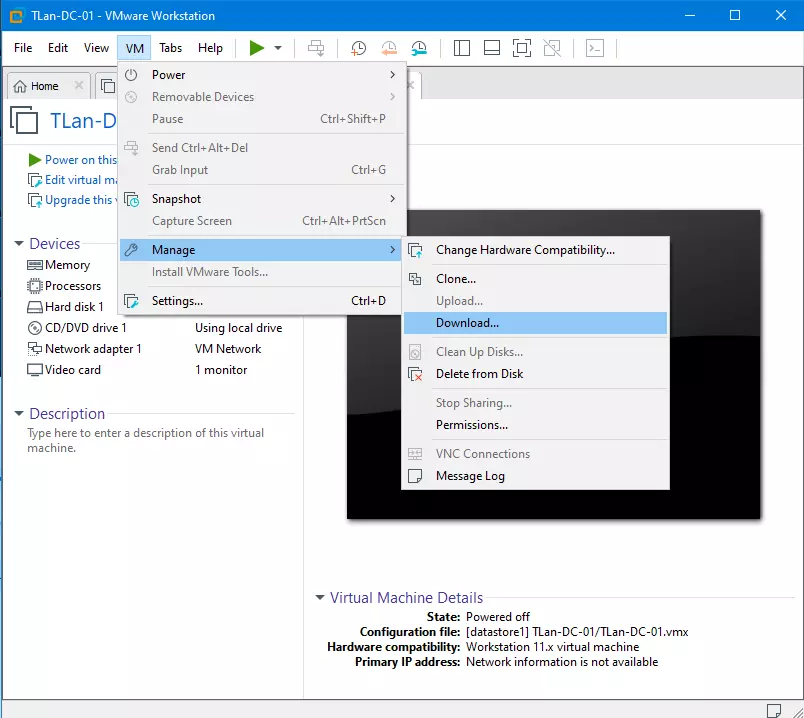The height and width of the screenshot is (718, 804).
Task: Click Power on this virtual machine link
Action: [81, 160]
